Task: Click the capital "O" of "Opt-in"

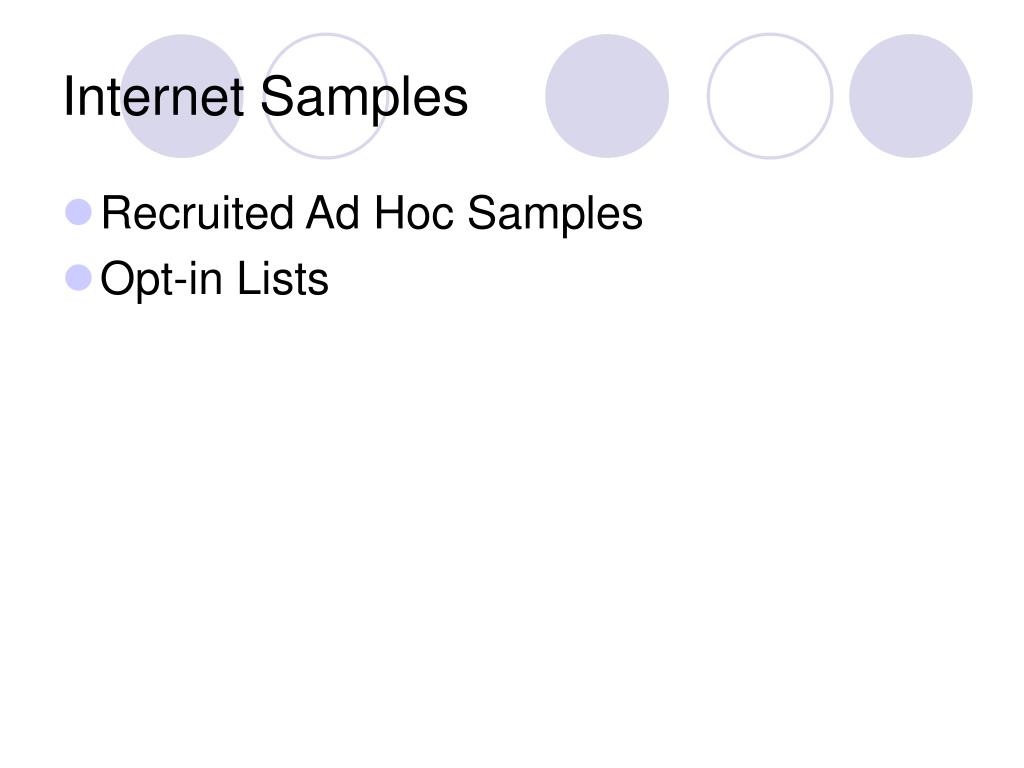Action: 118,278
